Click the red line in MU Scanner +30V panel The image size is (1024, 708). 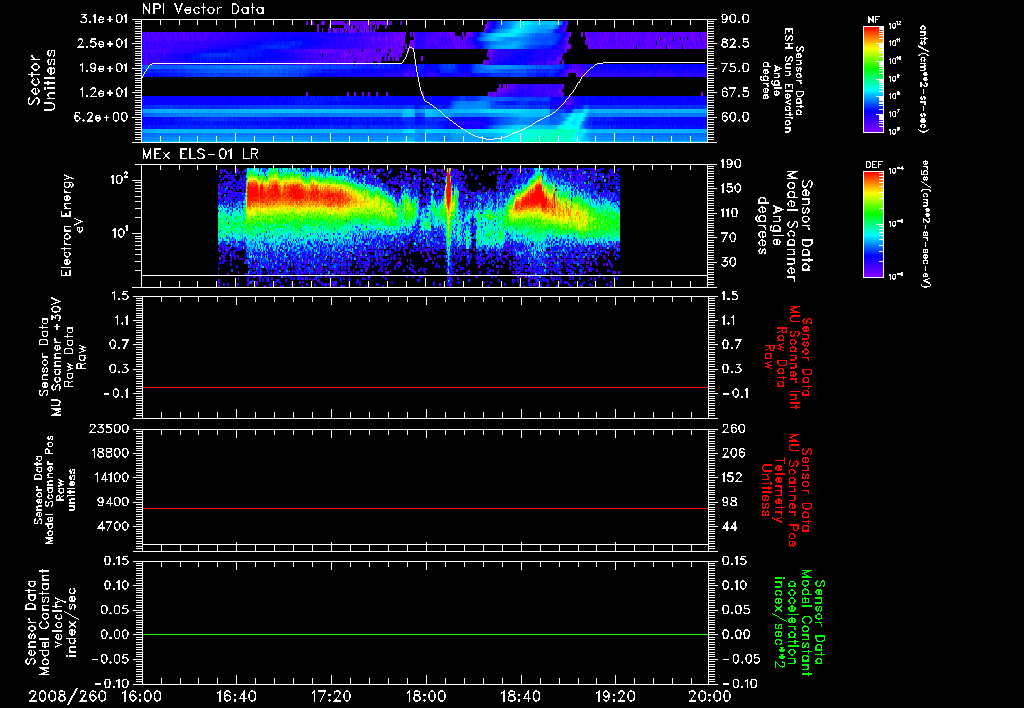click(x=424, y=388)
